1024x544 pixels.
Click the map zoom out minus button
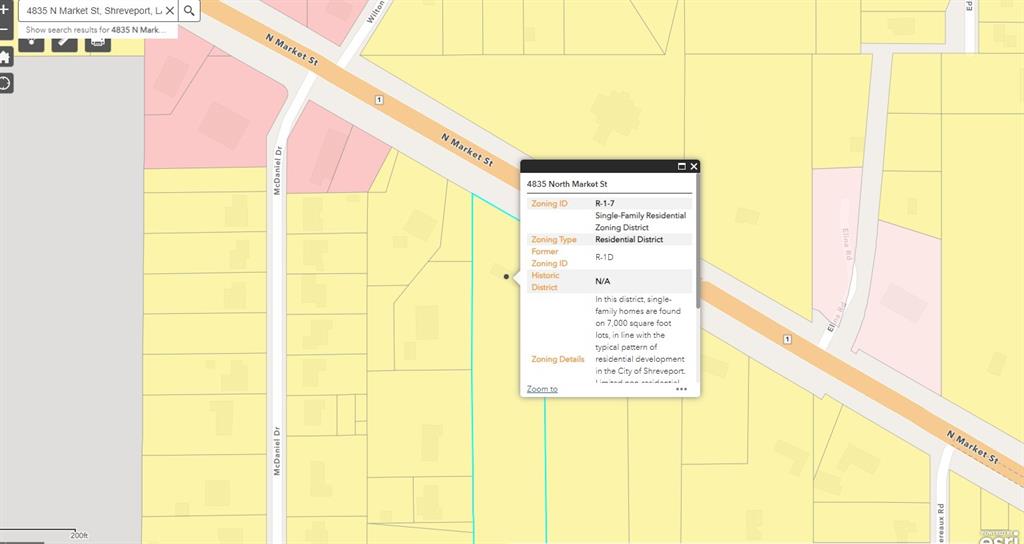5,31
